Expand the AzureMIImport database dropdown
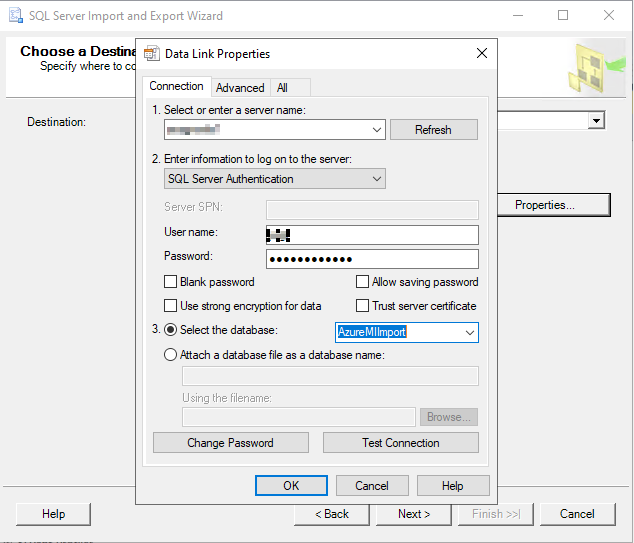The image size is (634, 543). (469, 332)
